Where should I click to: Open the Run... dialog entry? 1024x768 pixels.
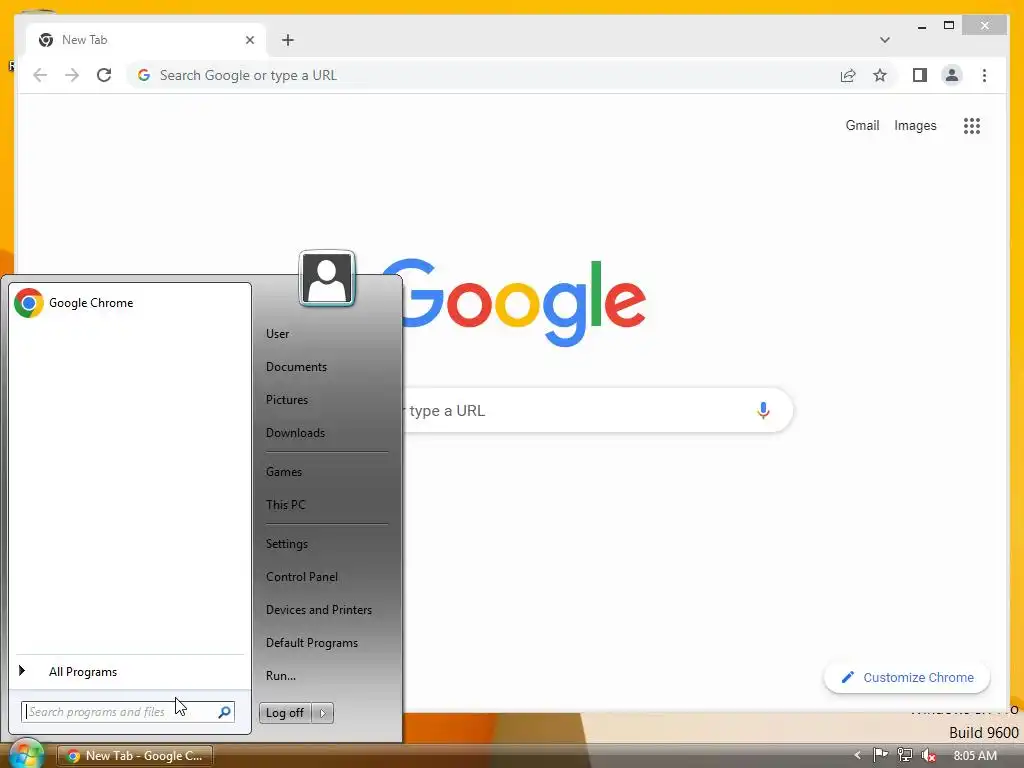click(x=281, y=676)
